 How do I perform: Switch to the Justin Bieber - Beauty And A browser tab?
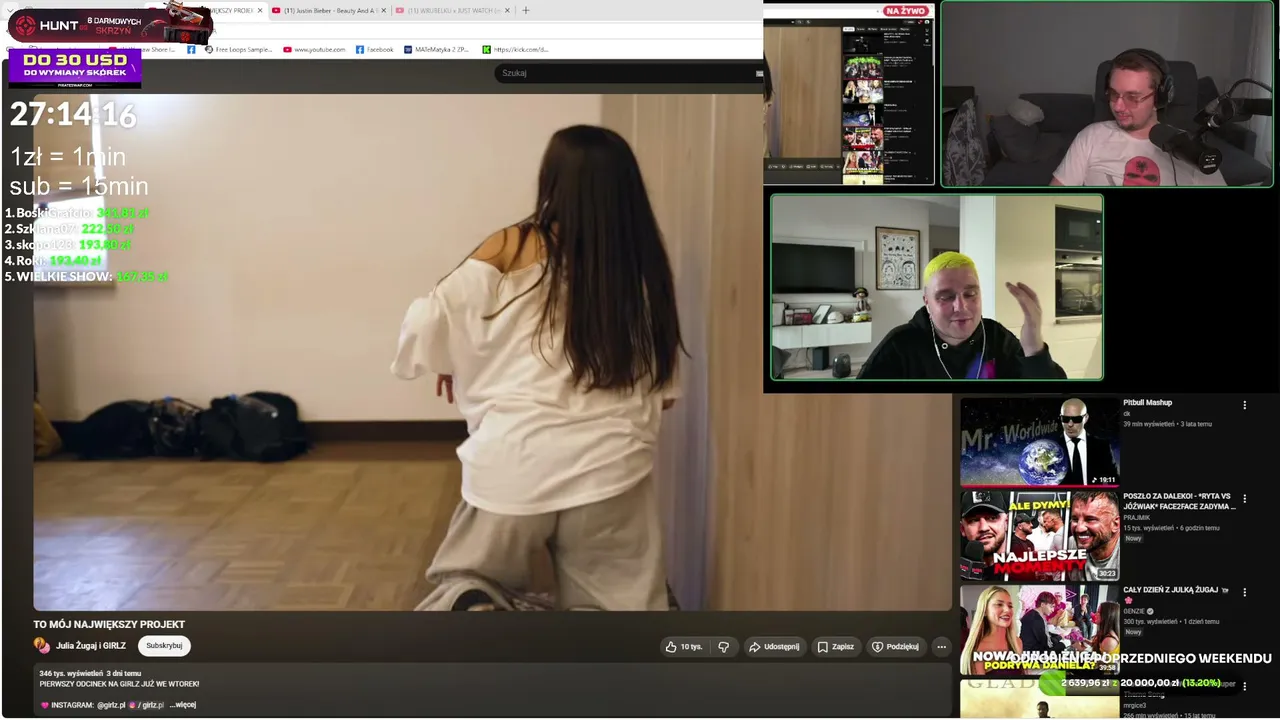point(329,11)
